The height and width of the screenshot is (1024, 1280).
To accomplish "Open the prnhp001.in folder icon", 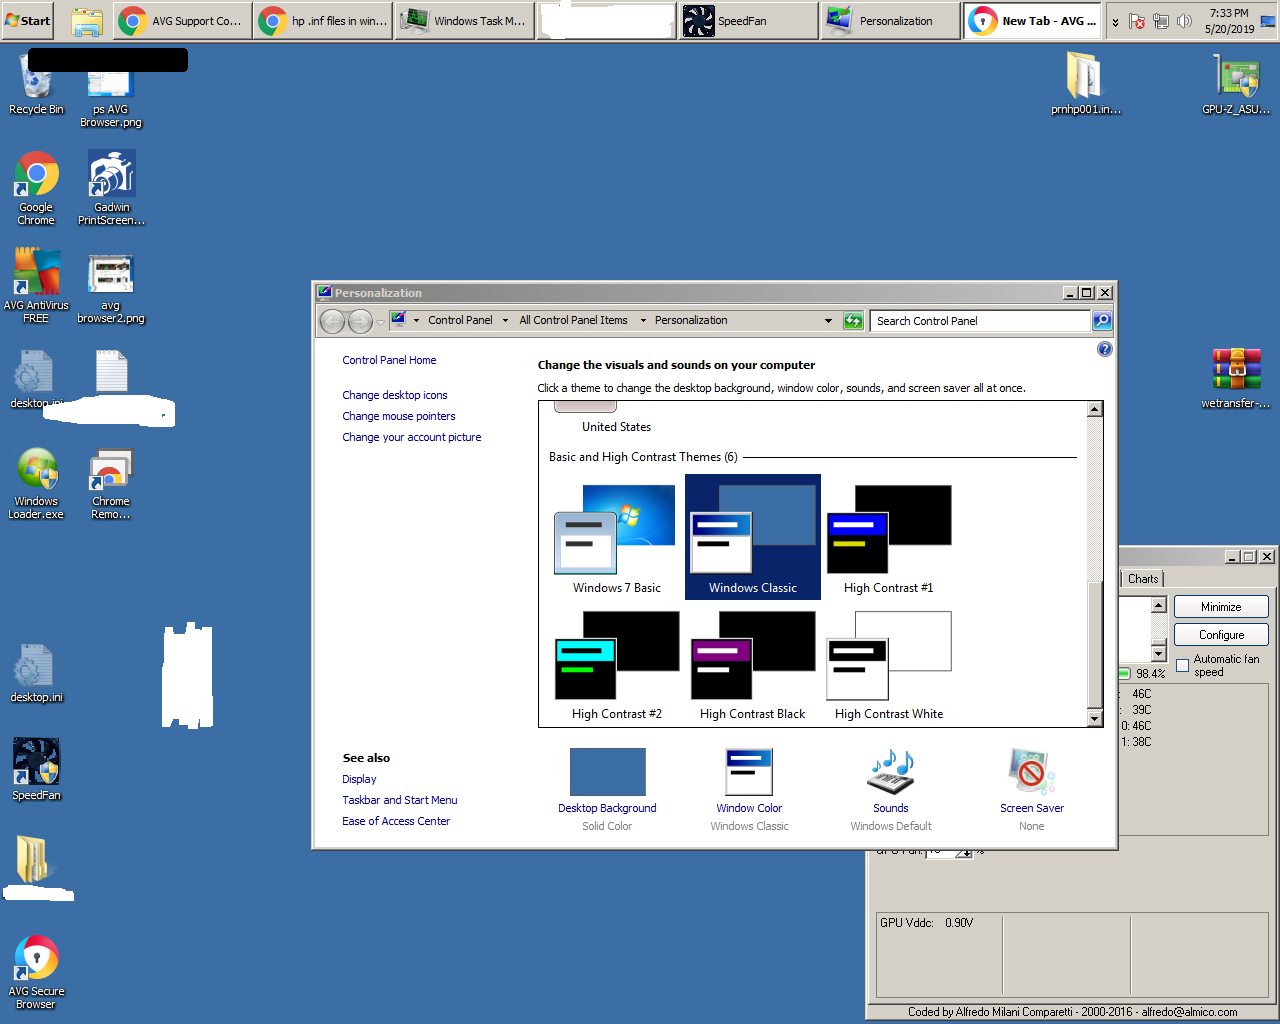I will (1086, 84).
